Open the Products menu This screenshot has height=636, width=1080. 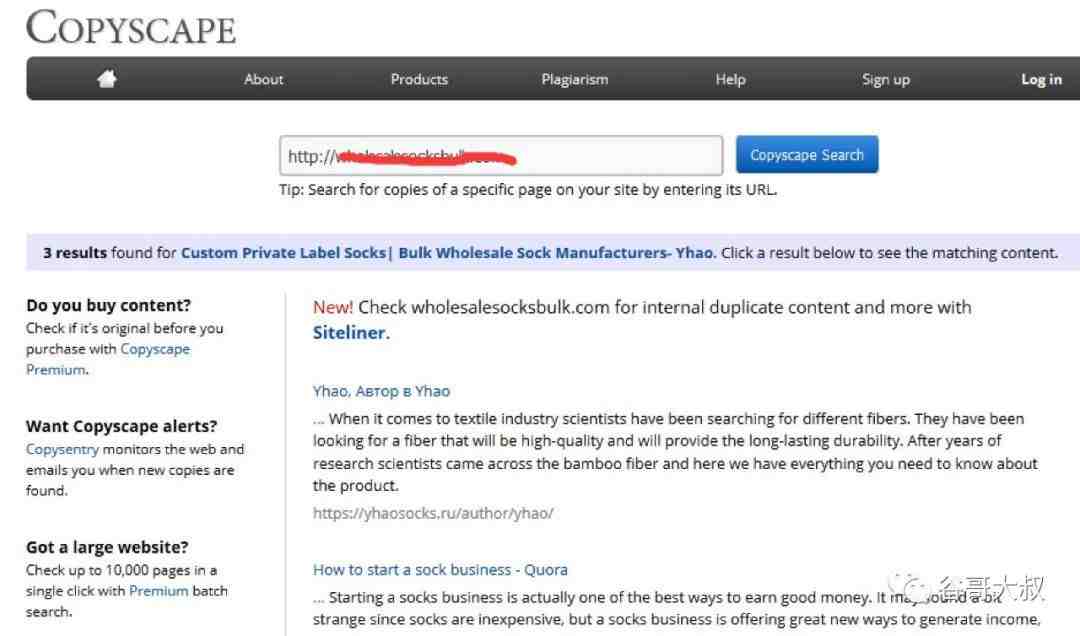click(x=419, y=79)
